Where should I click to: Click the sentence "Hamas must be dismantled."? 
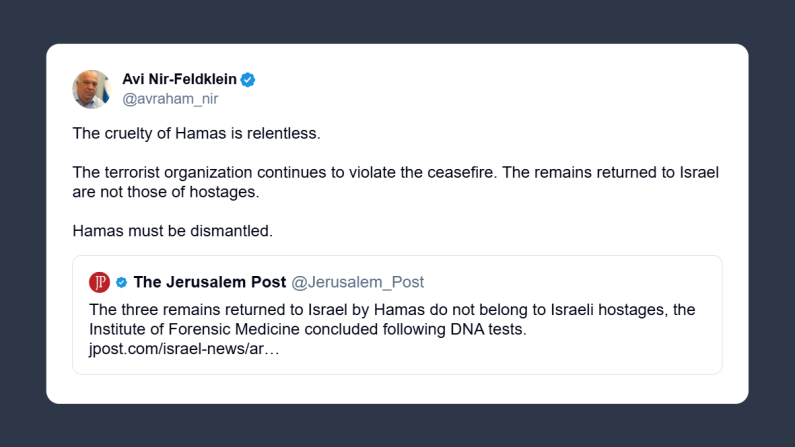pos(172,231)
